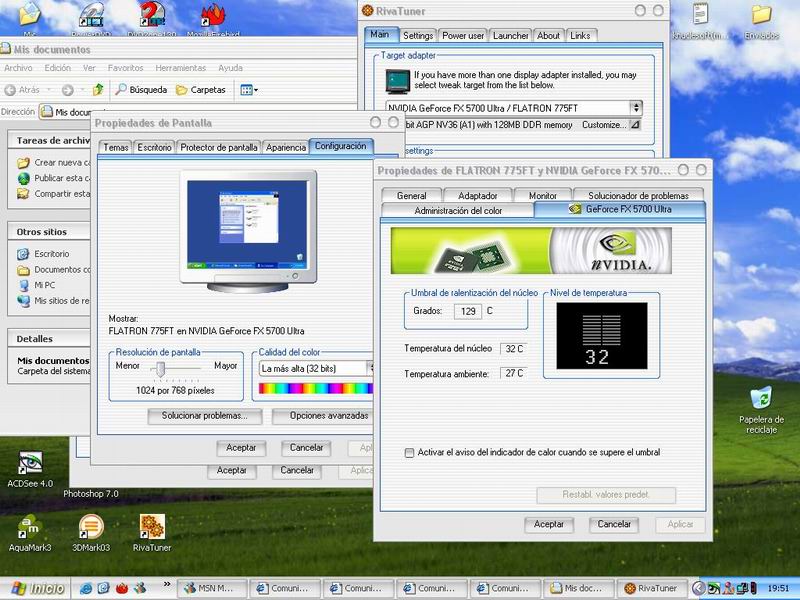This screenshot has width=800, height=600.
Task: Click the Customize button in RivaTuner
Action: (x=604, y=124)
